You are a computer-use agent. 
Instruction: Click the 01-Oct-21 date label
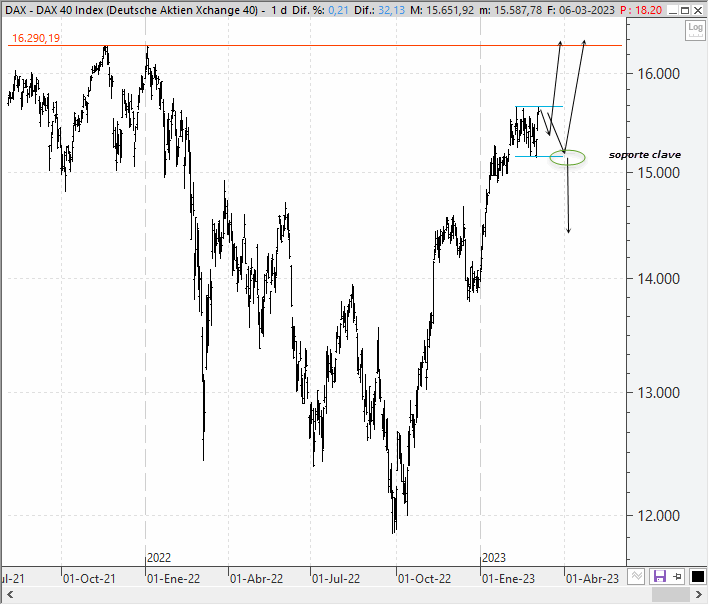(x=89, y=578)
